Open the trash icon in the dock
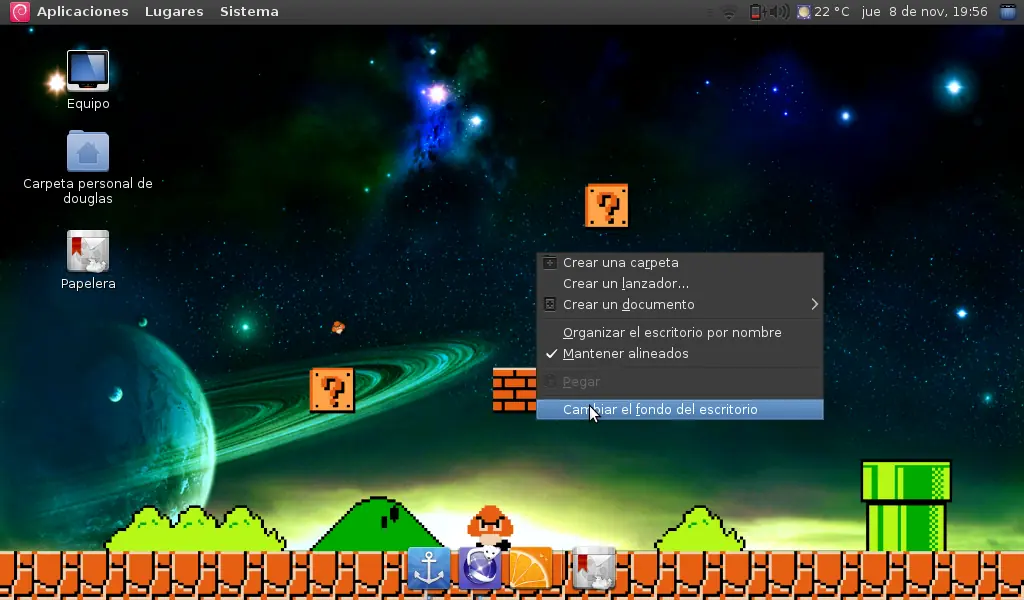This screenshot has height=600, width=1024. [594, 569]
